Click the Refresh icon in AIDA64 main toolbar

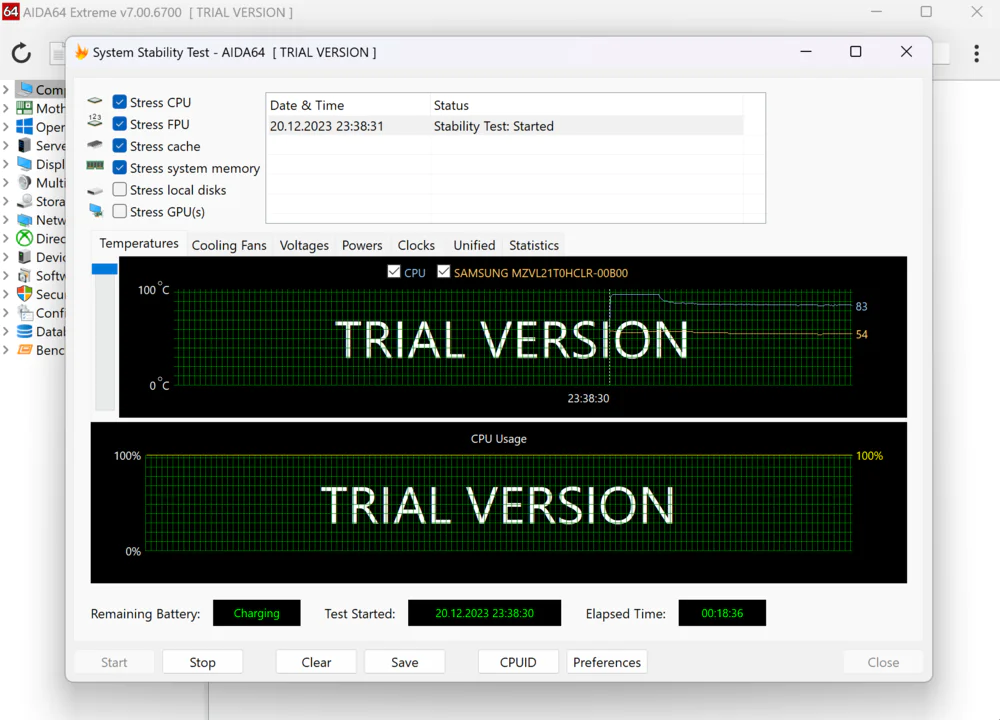click(x=21, y=53)
